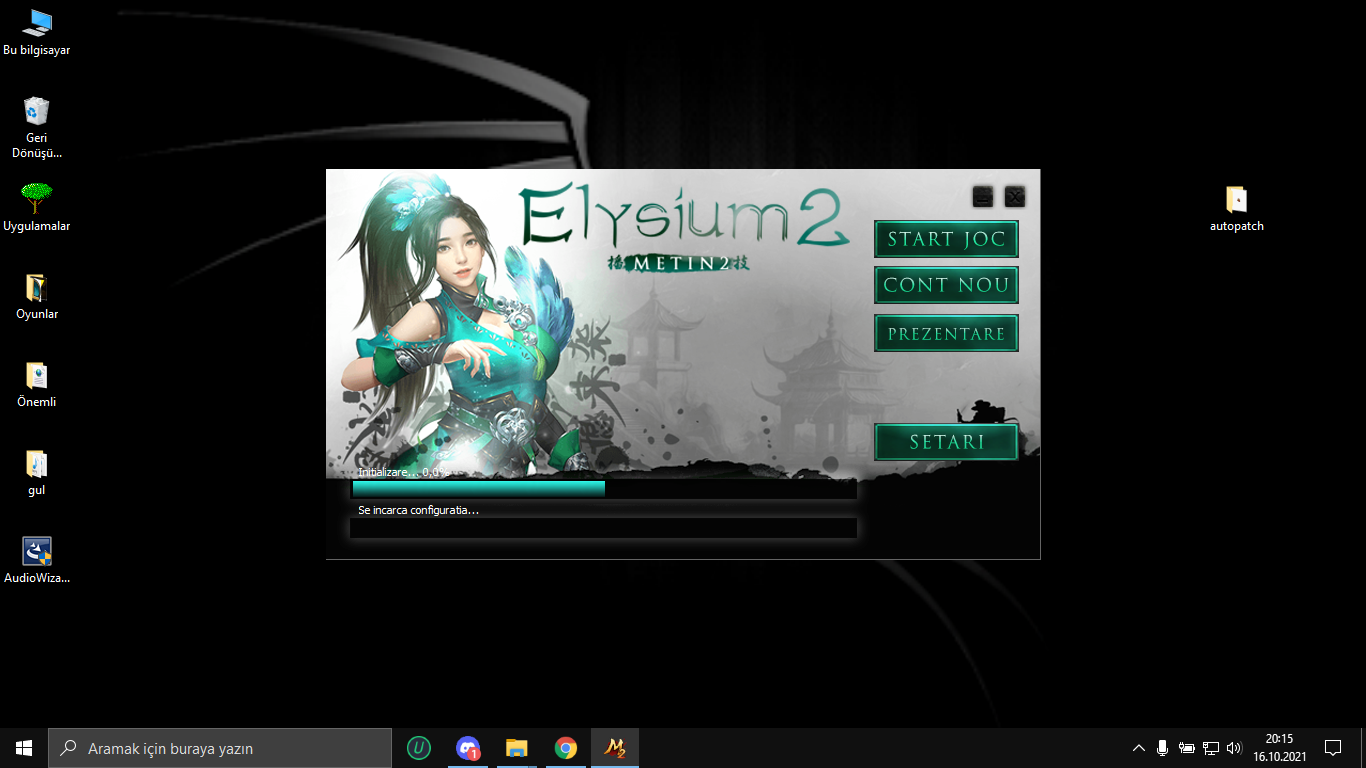Open the network tray icon

[x=1210, y=748]
